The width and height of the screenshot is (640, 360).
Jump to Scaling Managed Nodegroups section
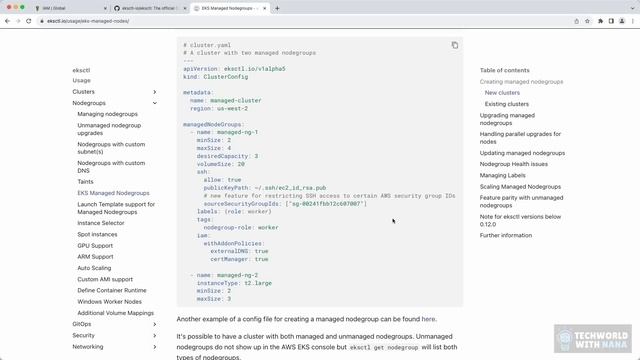[520, 187]
